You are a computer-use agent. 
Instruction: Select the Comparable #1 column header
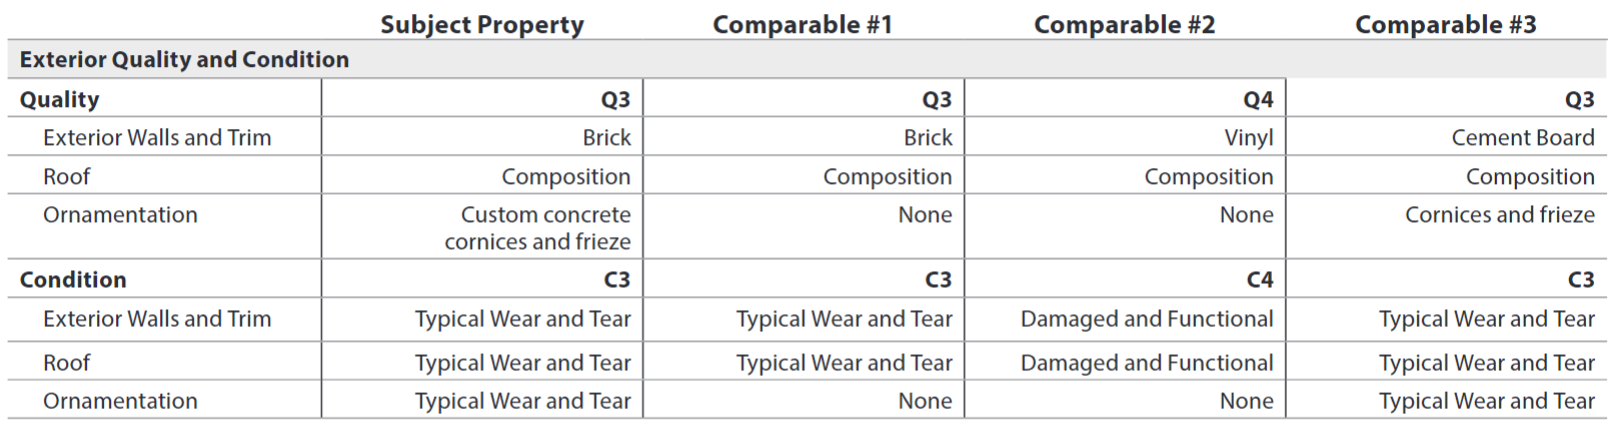pyautogui.click(x=802, y=25)
